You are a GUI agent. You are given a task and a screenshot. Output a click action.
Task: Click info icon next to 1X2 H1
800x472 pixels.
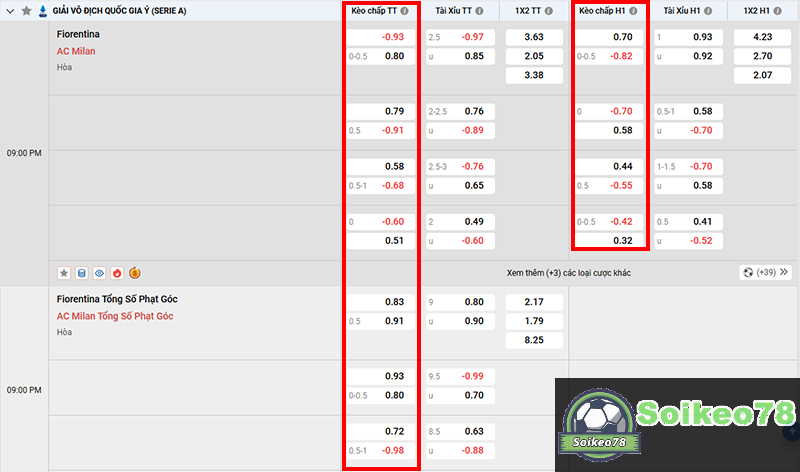pyautogui.click(x=777, y=11)
